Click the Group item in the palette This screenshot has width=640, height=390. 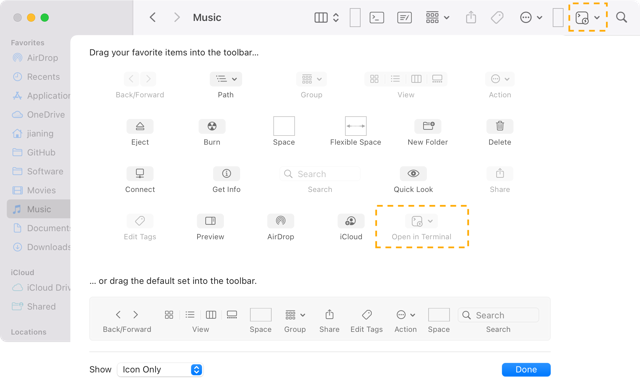311,79
